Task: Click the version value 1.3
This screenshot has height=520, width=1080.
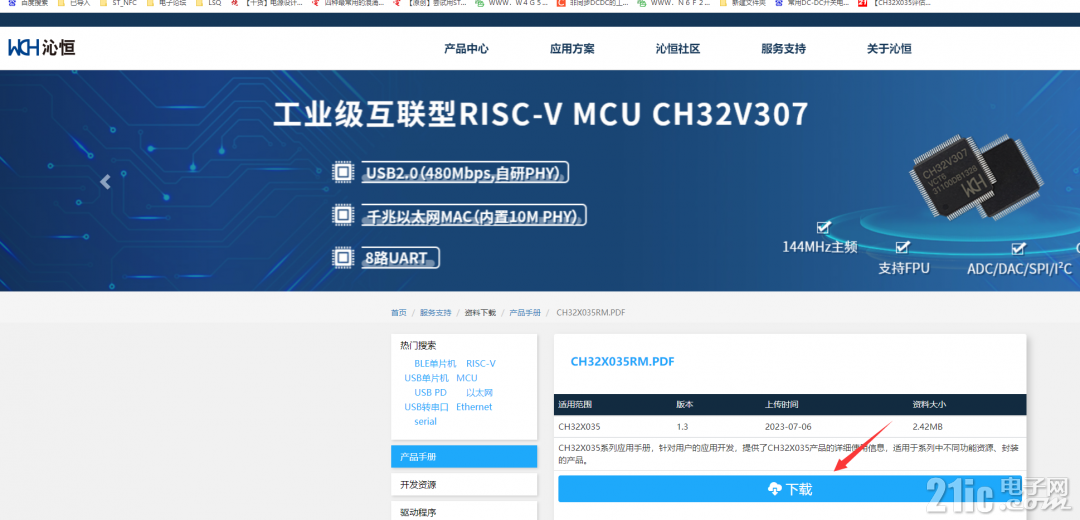Action: click(683, 426)
